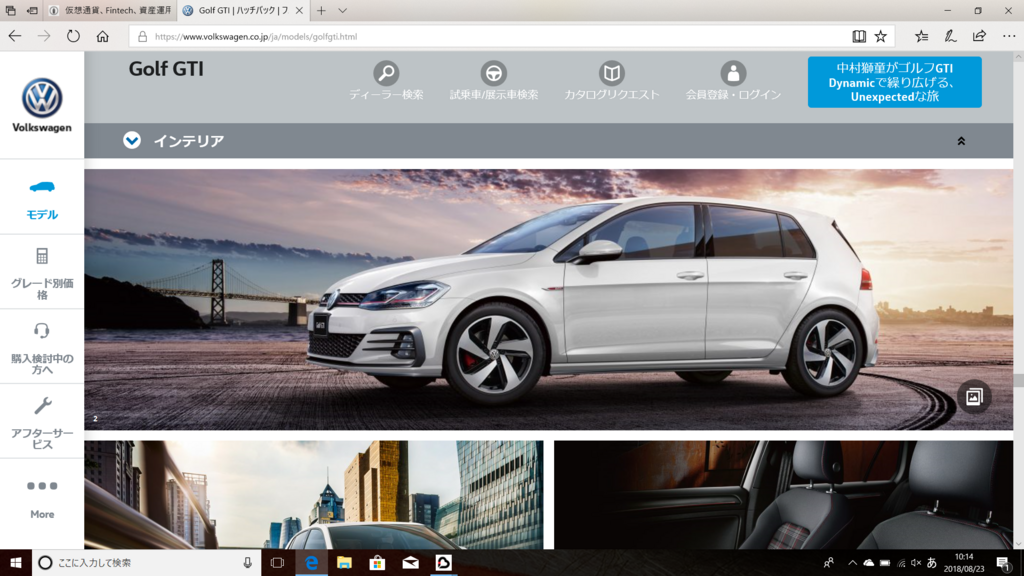Open the interior seats thumbnail
Image resolution: width=1024 pixels, height=576 pixels.
pyautogui.click(x=784, y=495)
